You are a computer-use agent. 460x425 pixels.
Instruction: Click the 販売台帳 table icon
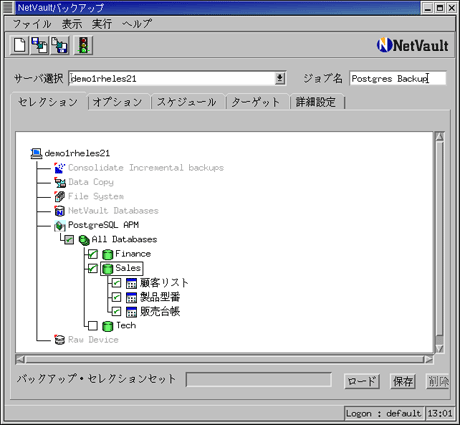pos(131,312)
